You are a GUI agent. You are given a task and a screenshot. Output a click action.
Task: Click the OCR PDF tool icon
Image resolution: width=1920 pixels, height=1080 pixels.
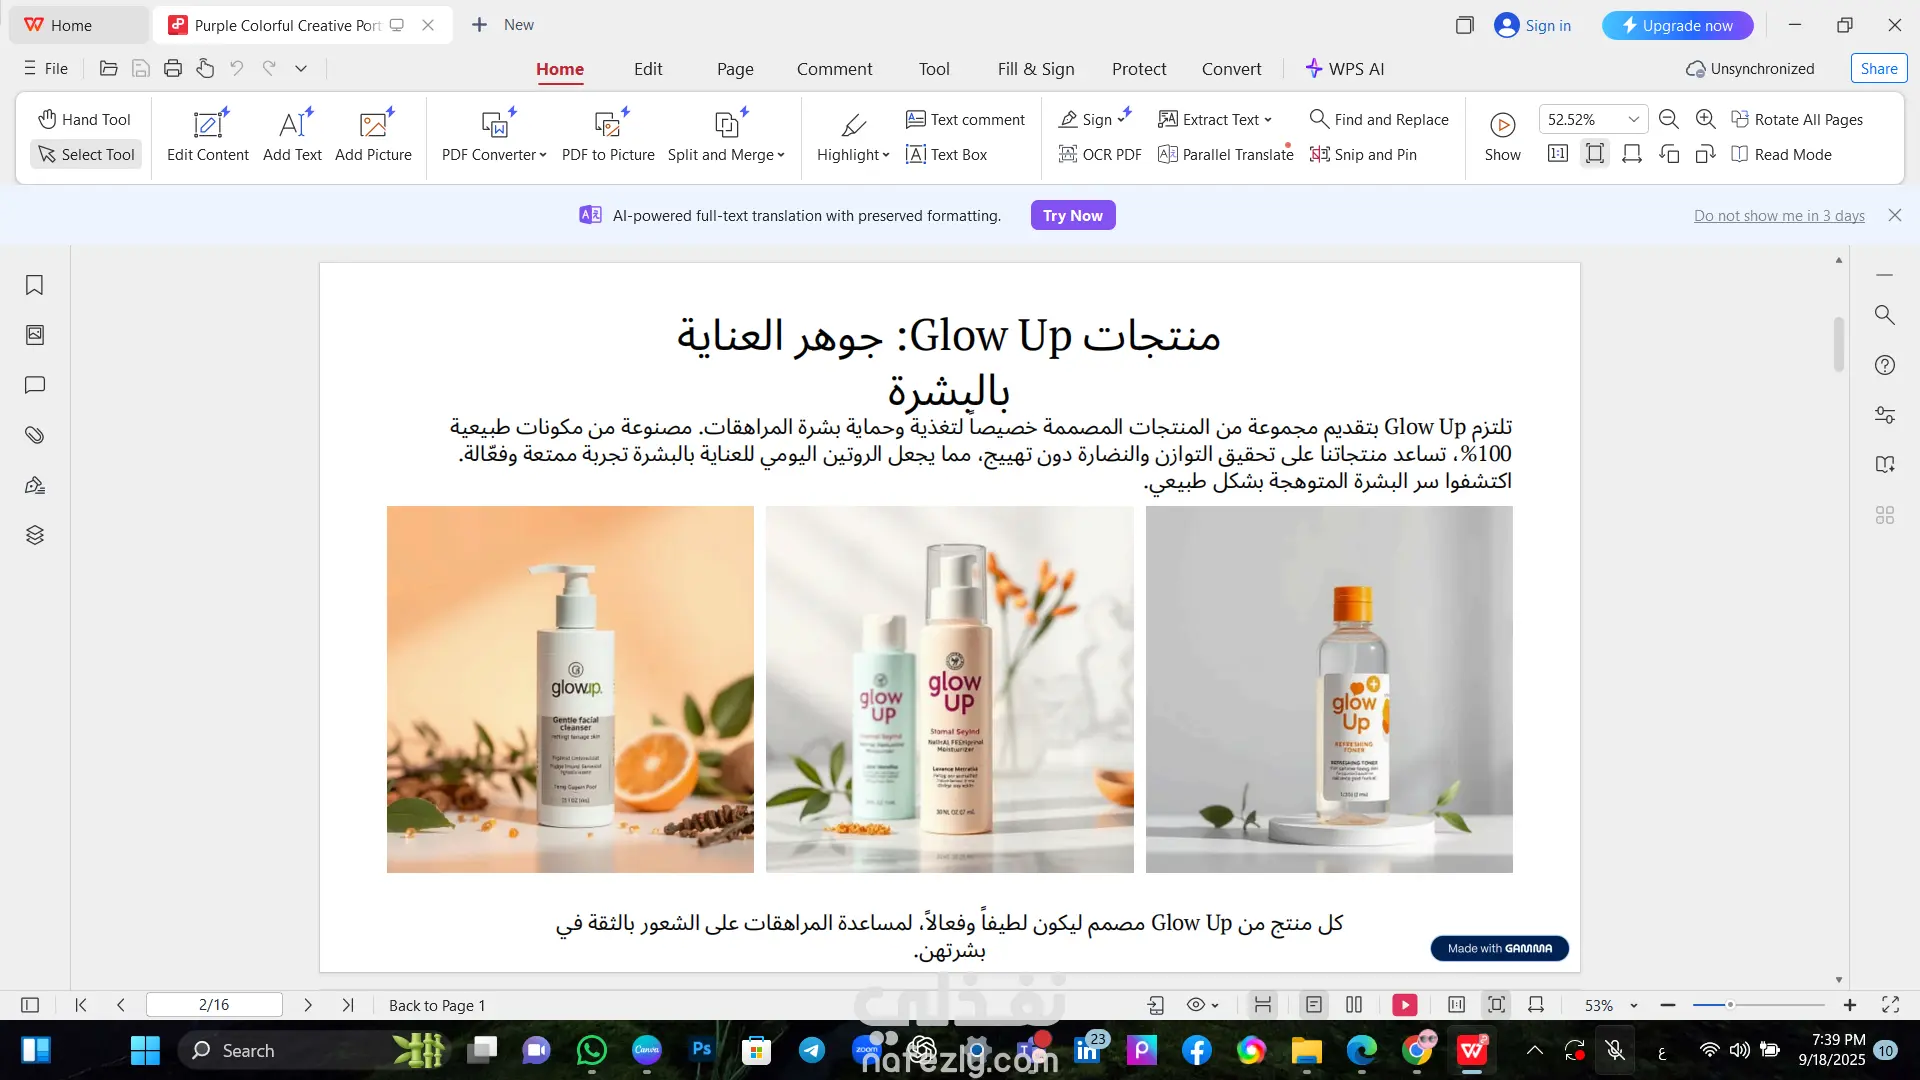[1068, 154]
